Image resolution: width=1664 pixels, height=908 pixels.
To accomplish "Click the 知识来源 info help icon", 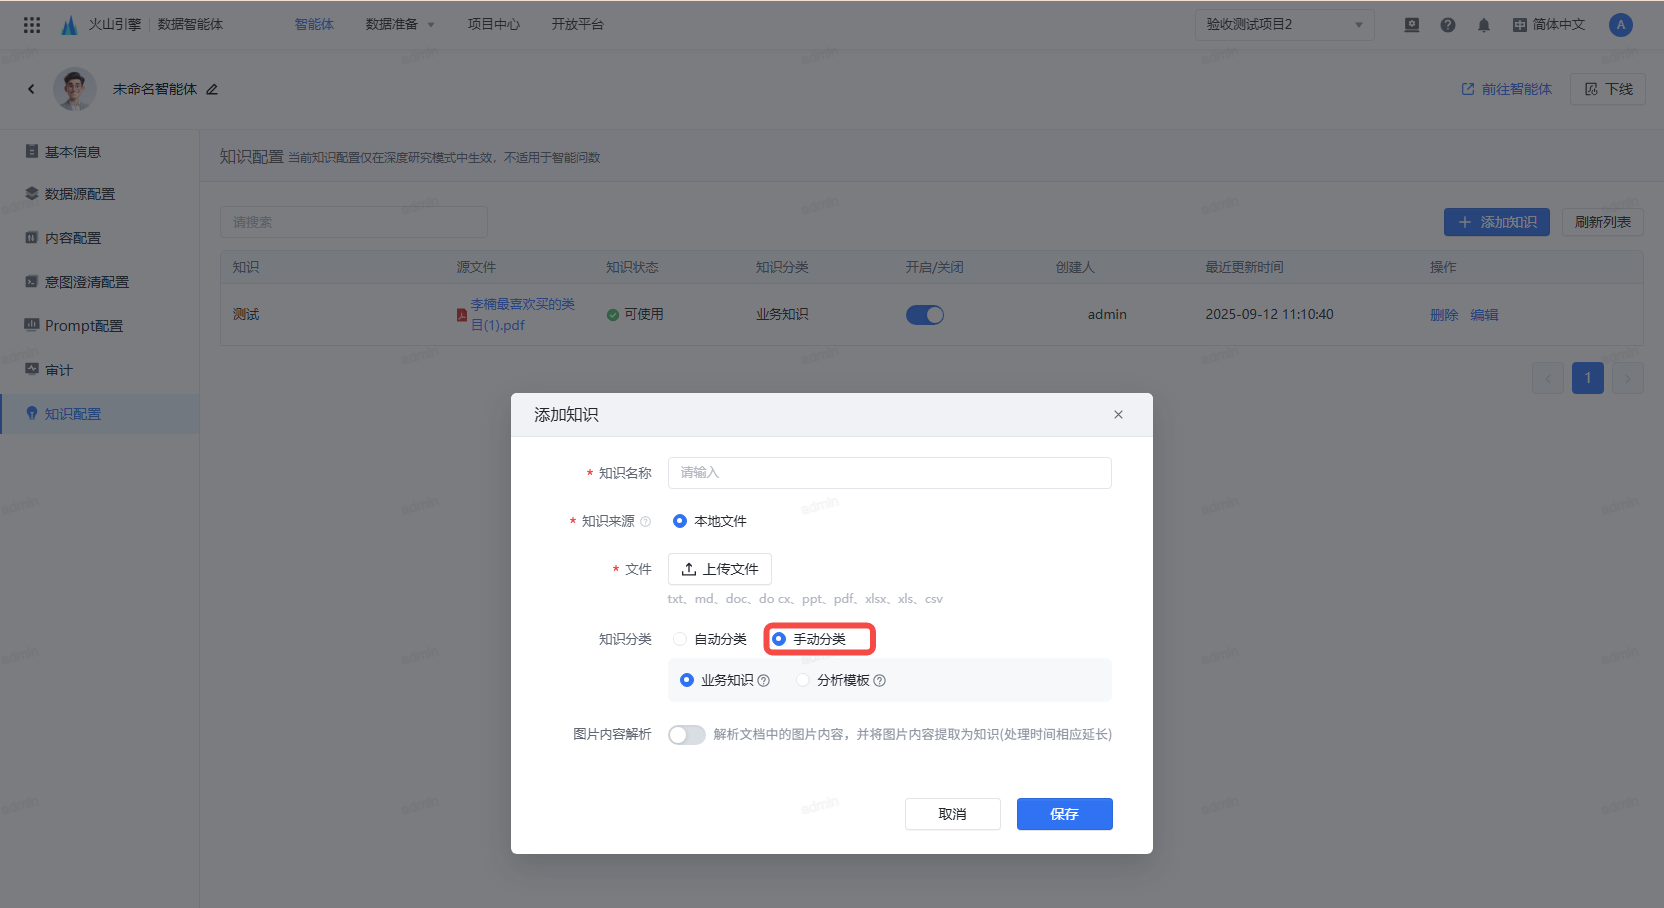I will [x=645, y=521].
